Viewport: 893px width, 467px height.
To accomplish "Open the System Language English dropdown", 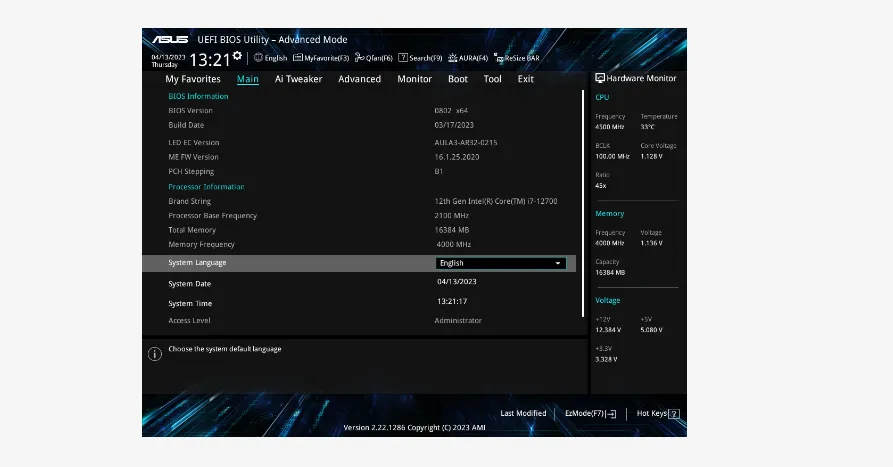I will pyautogui.click(x=501, y=263).
